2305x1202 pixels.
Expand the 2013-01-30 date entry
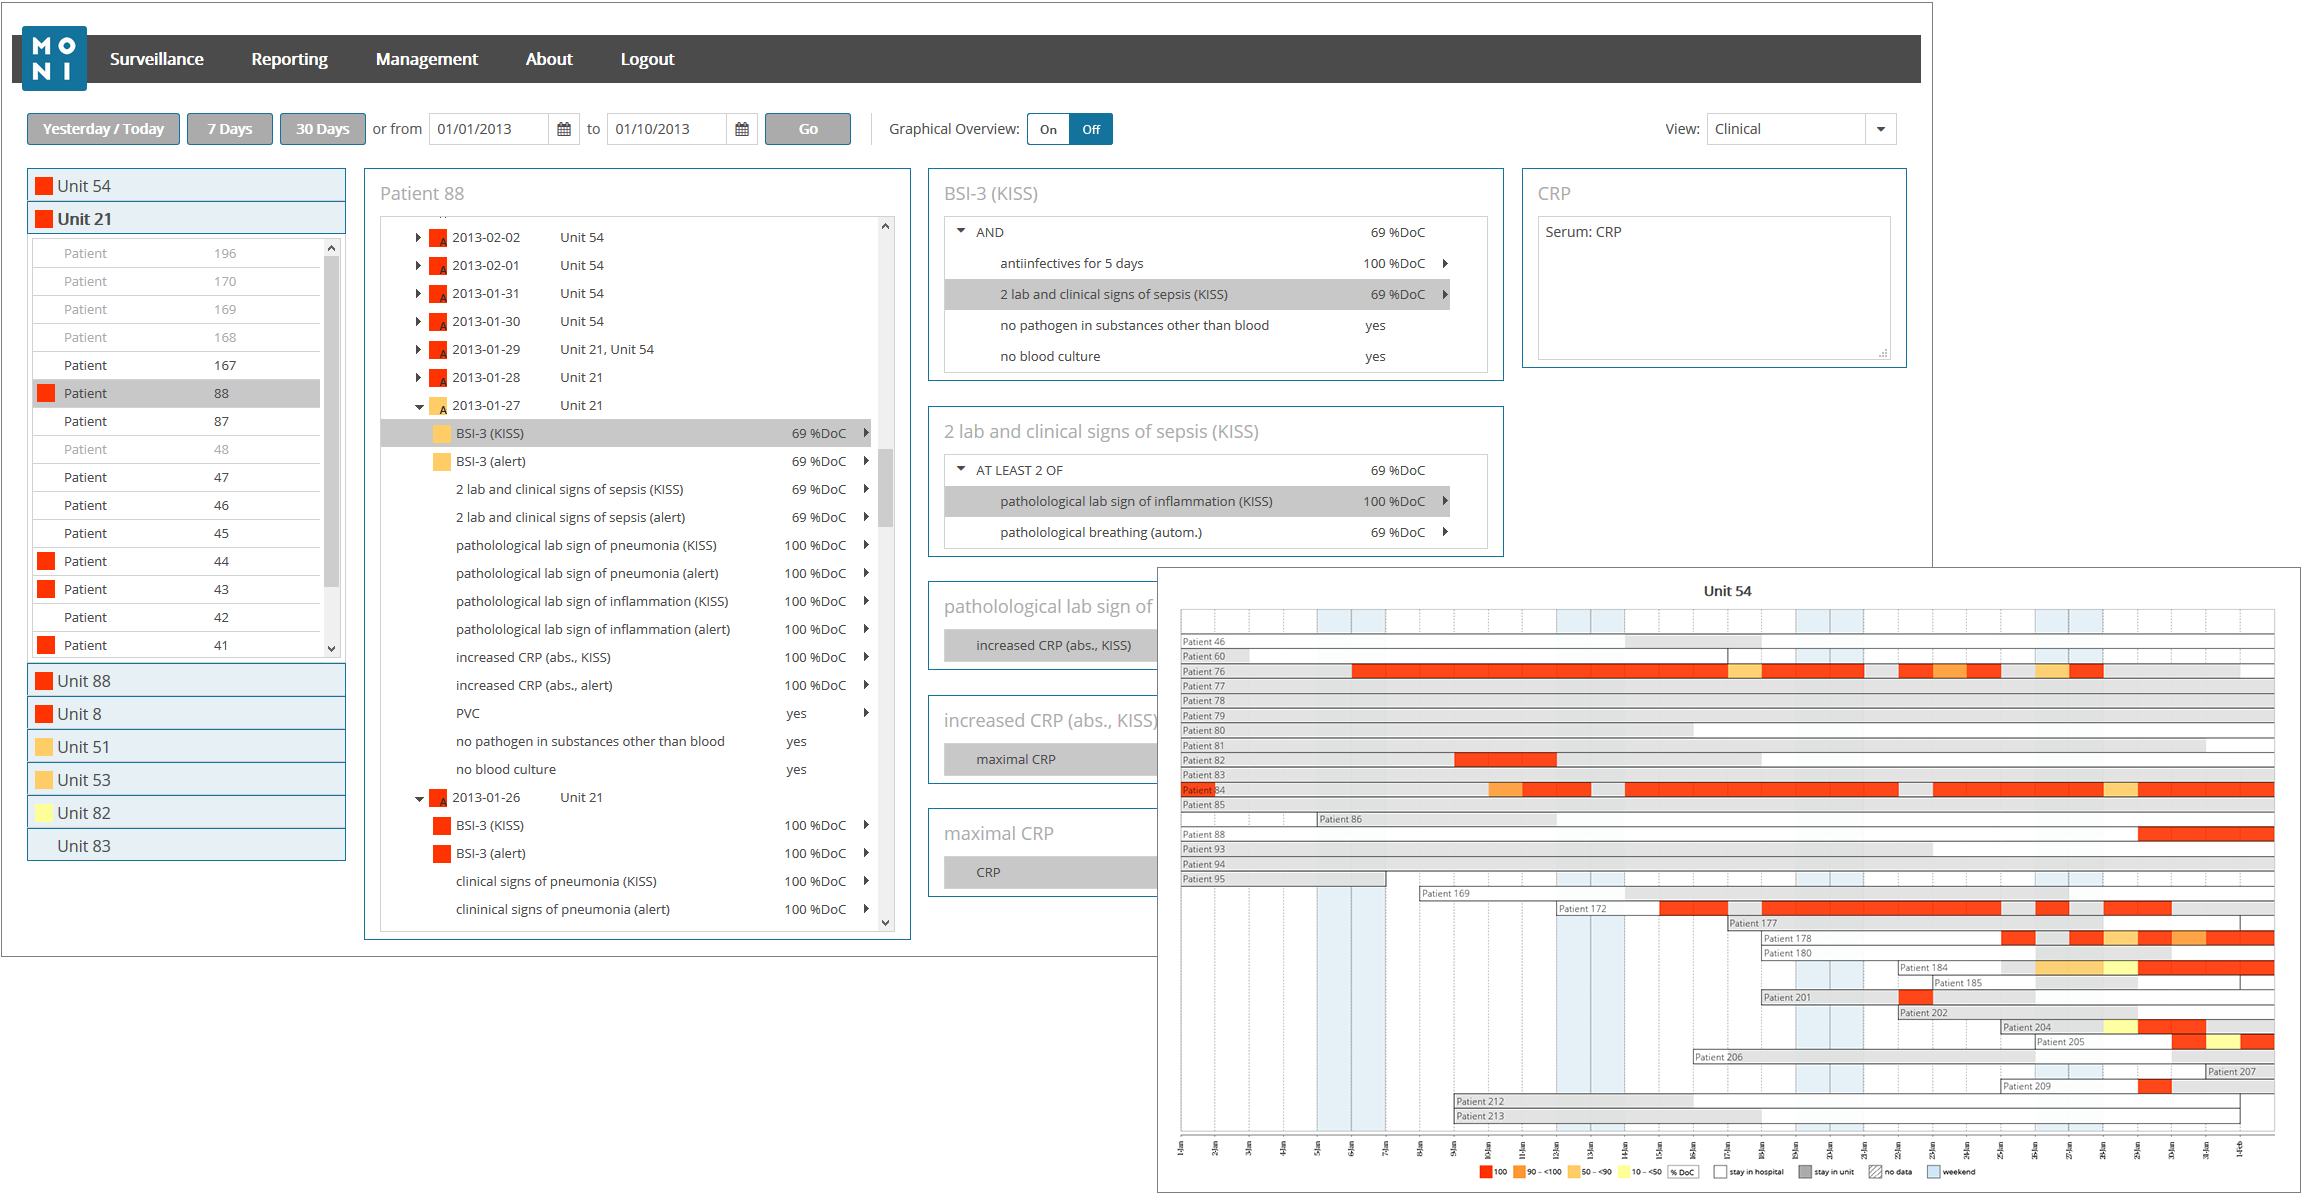point(418,322)
